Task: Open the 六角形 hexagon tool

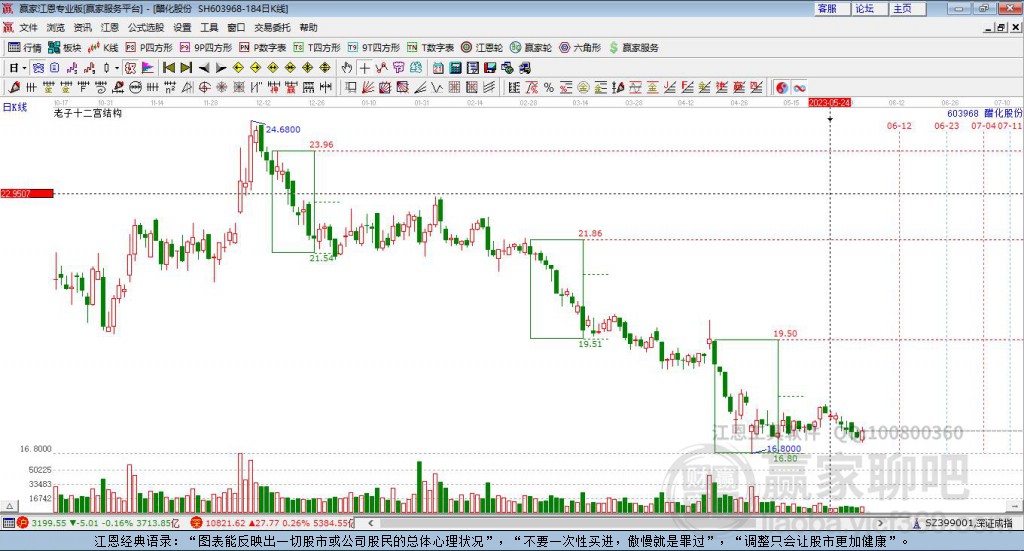Action: [x=580, y=48]
